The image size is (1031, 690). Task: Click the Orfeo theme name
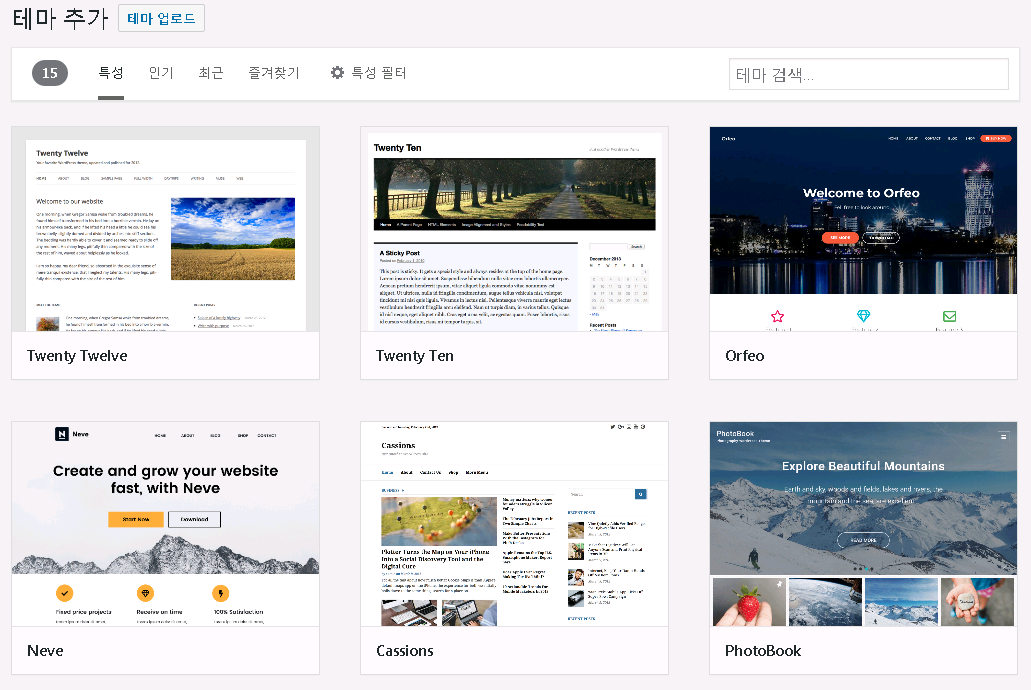pos(744,356)
